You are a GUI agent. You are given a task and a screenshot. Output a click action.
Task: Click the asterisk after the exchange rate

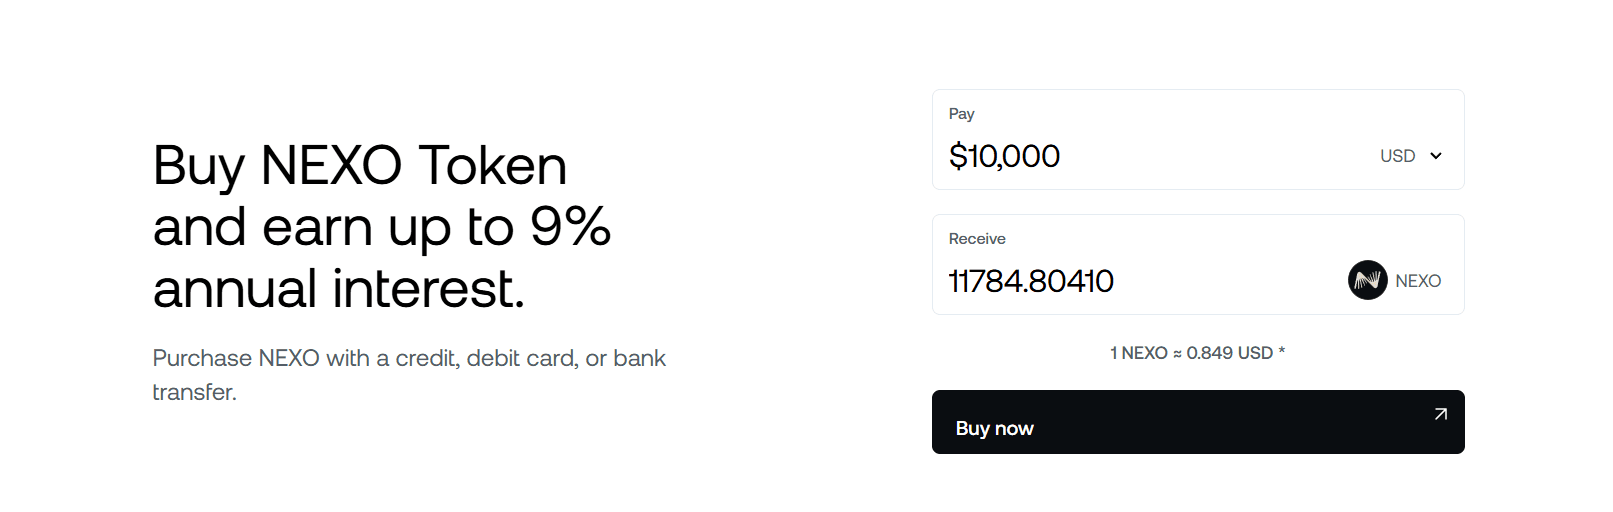pyautogui.click(x=1282, y=352)
